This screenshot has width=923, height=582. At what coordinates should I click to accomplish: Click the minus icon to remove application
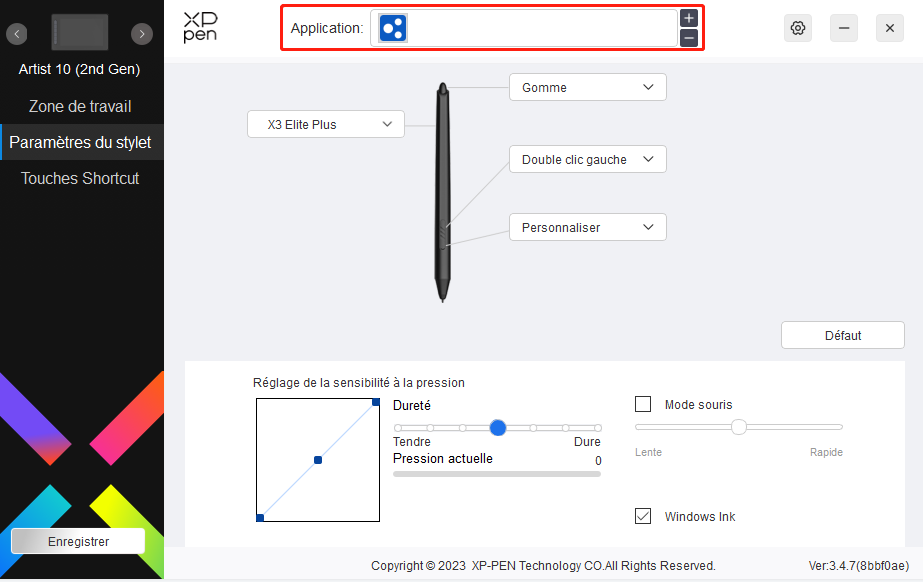click(x=689, y=38)
